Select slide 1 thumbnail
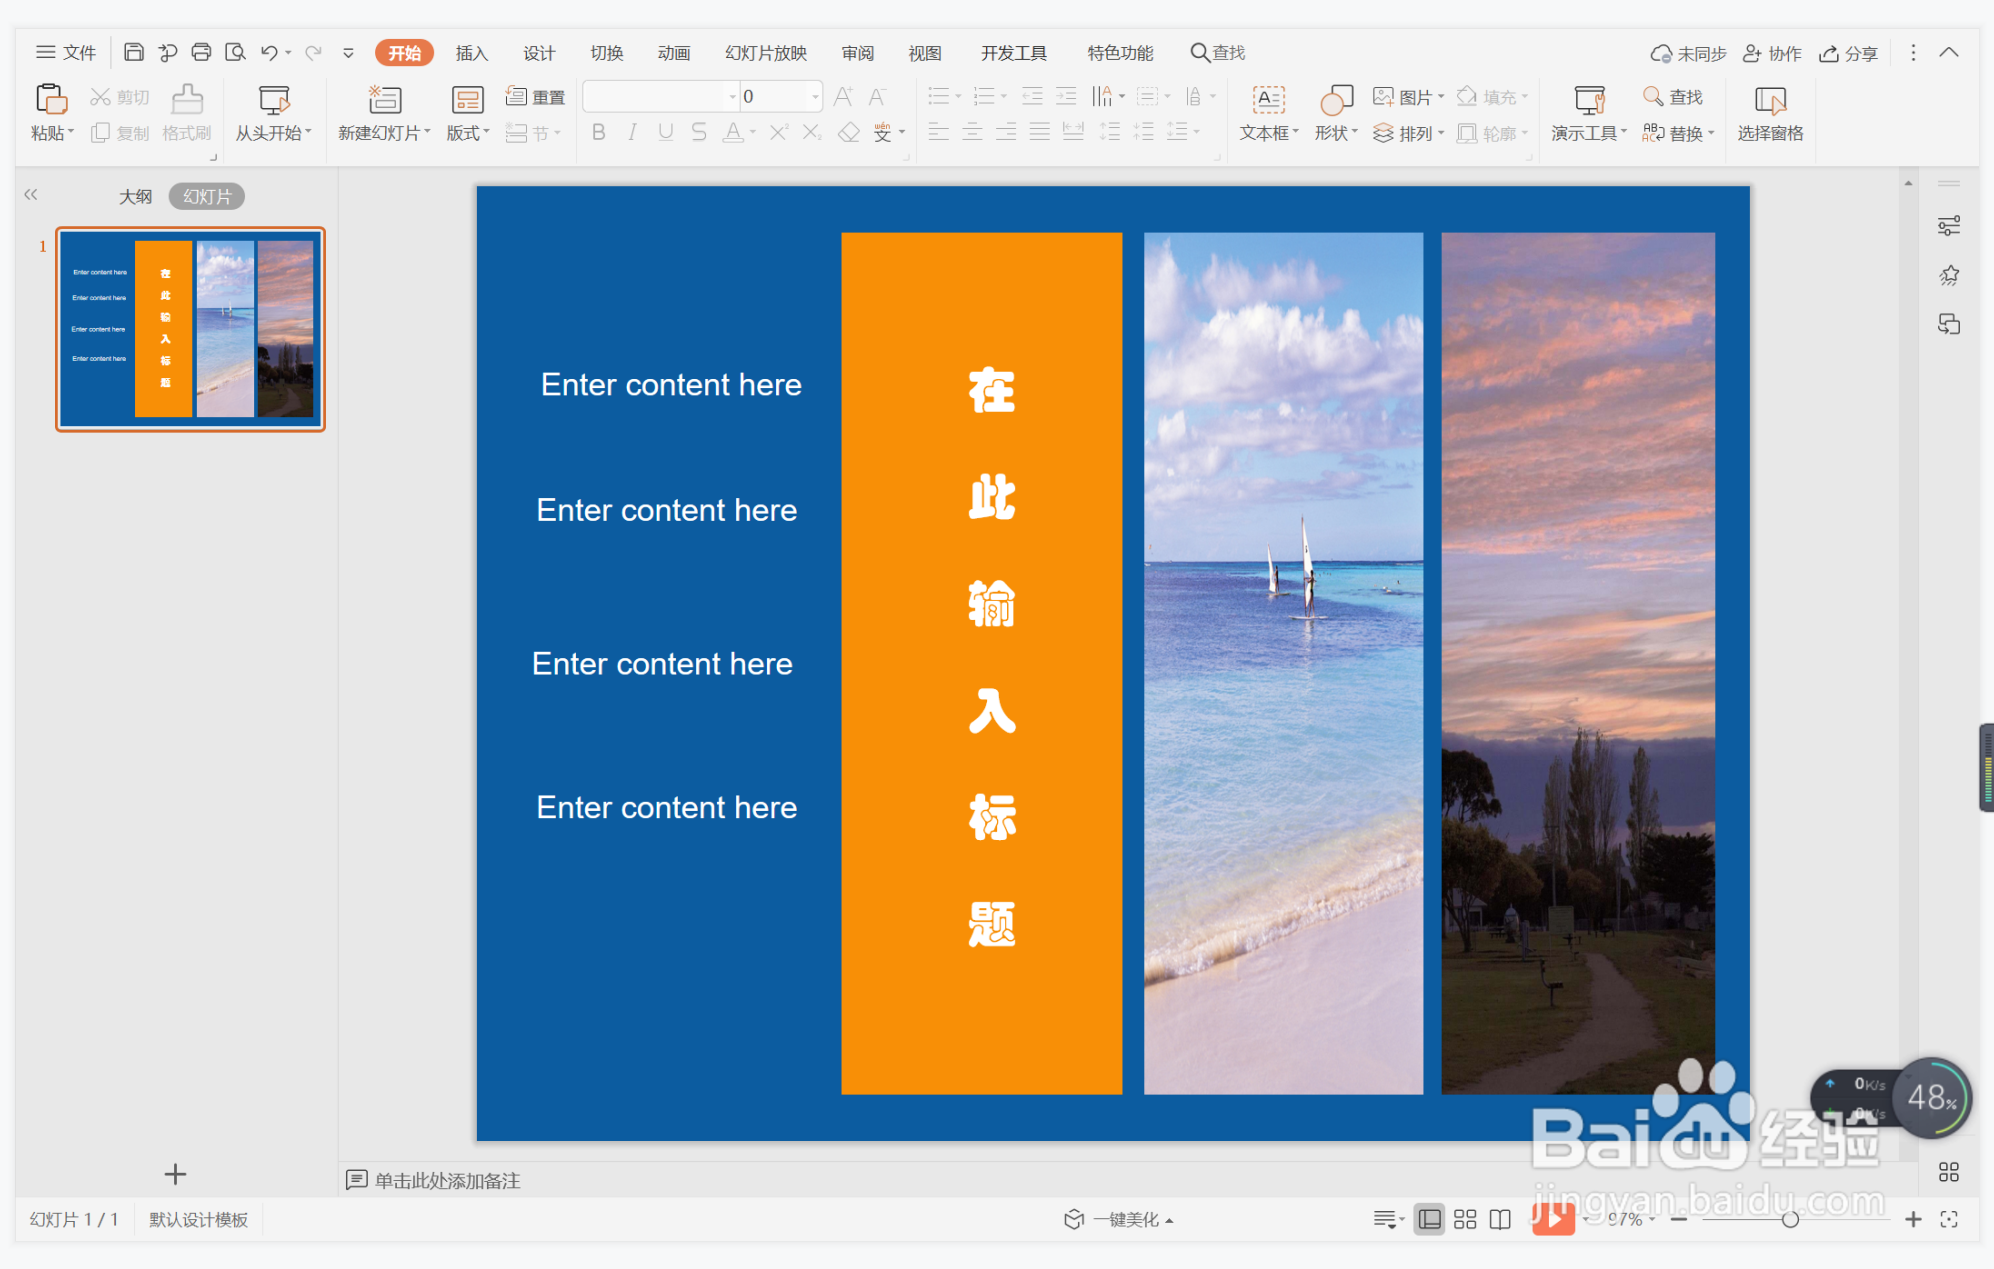Image resolution: width=1994 pixels, height=1269 pixels. (x=190, y=329)
